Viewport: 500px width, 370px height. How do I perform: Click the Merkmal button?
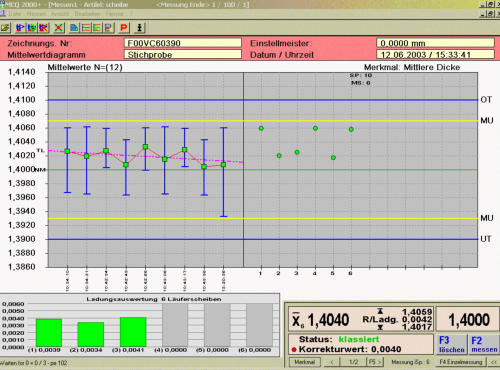point(304,362)
